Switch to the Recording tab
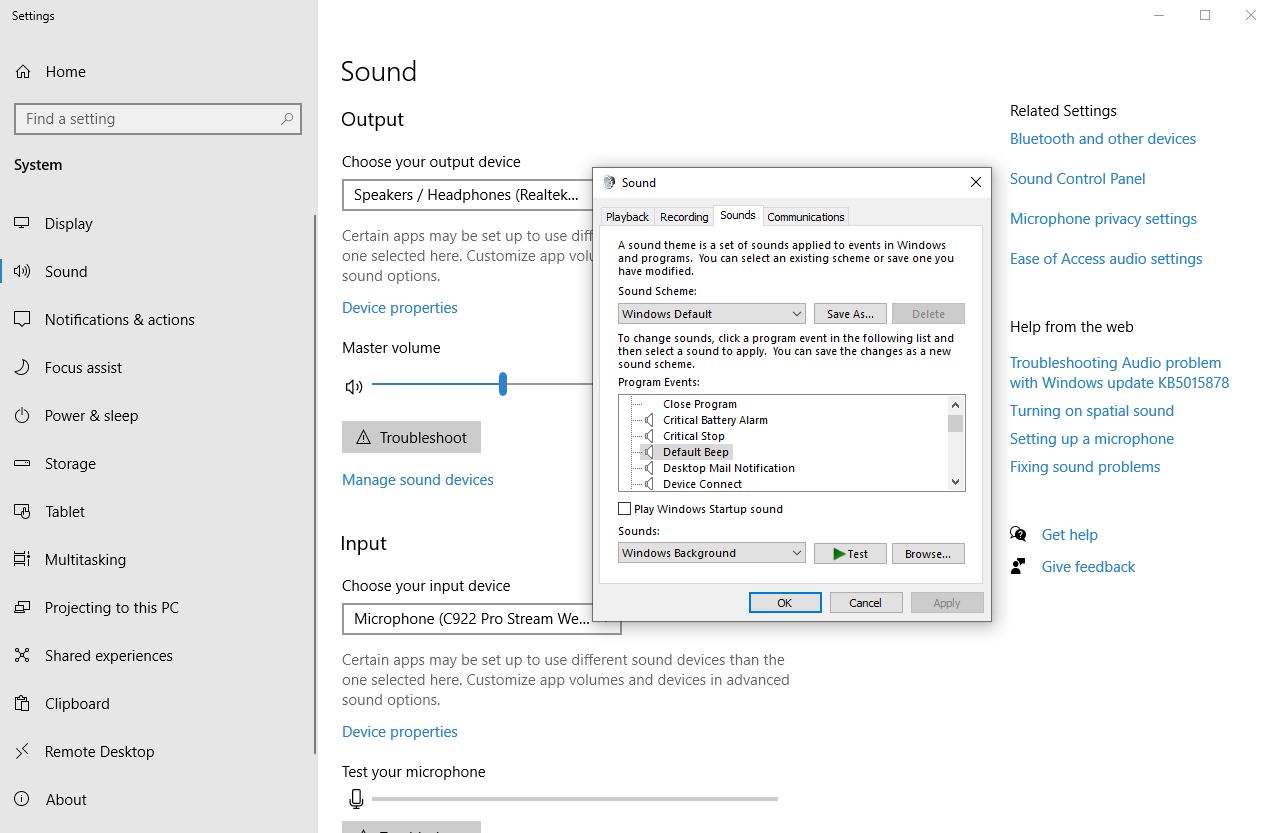The height and width of the screenshot is (833, 1274). pyautogui.click(x=683, y=216)
